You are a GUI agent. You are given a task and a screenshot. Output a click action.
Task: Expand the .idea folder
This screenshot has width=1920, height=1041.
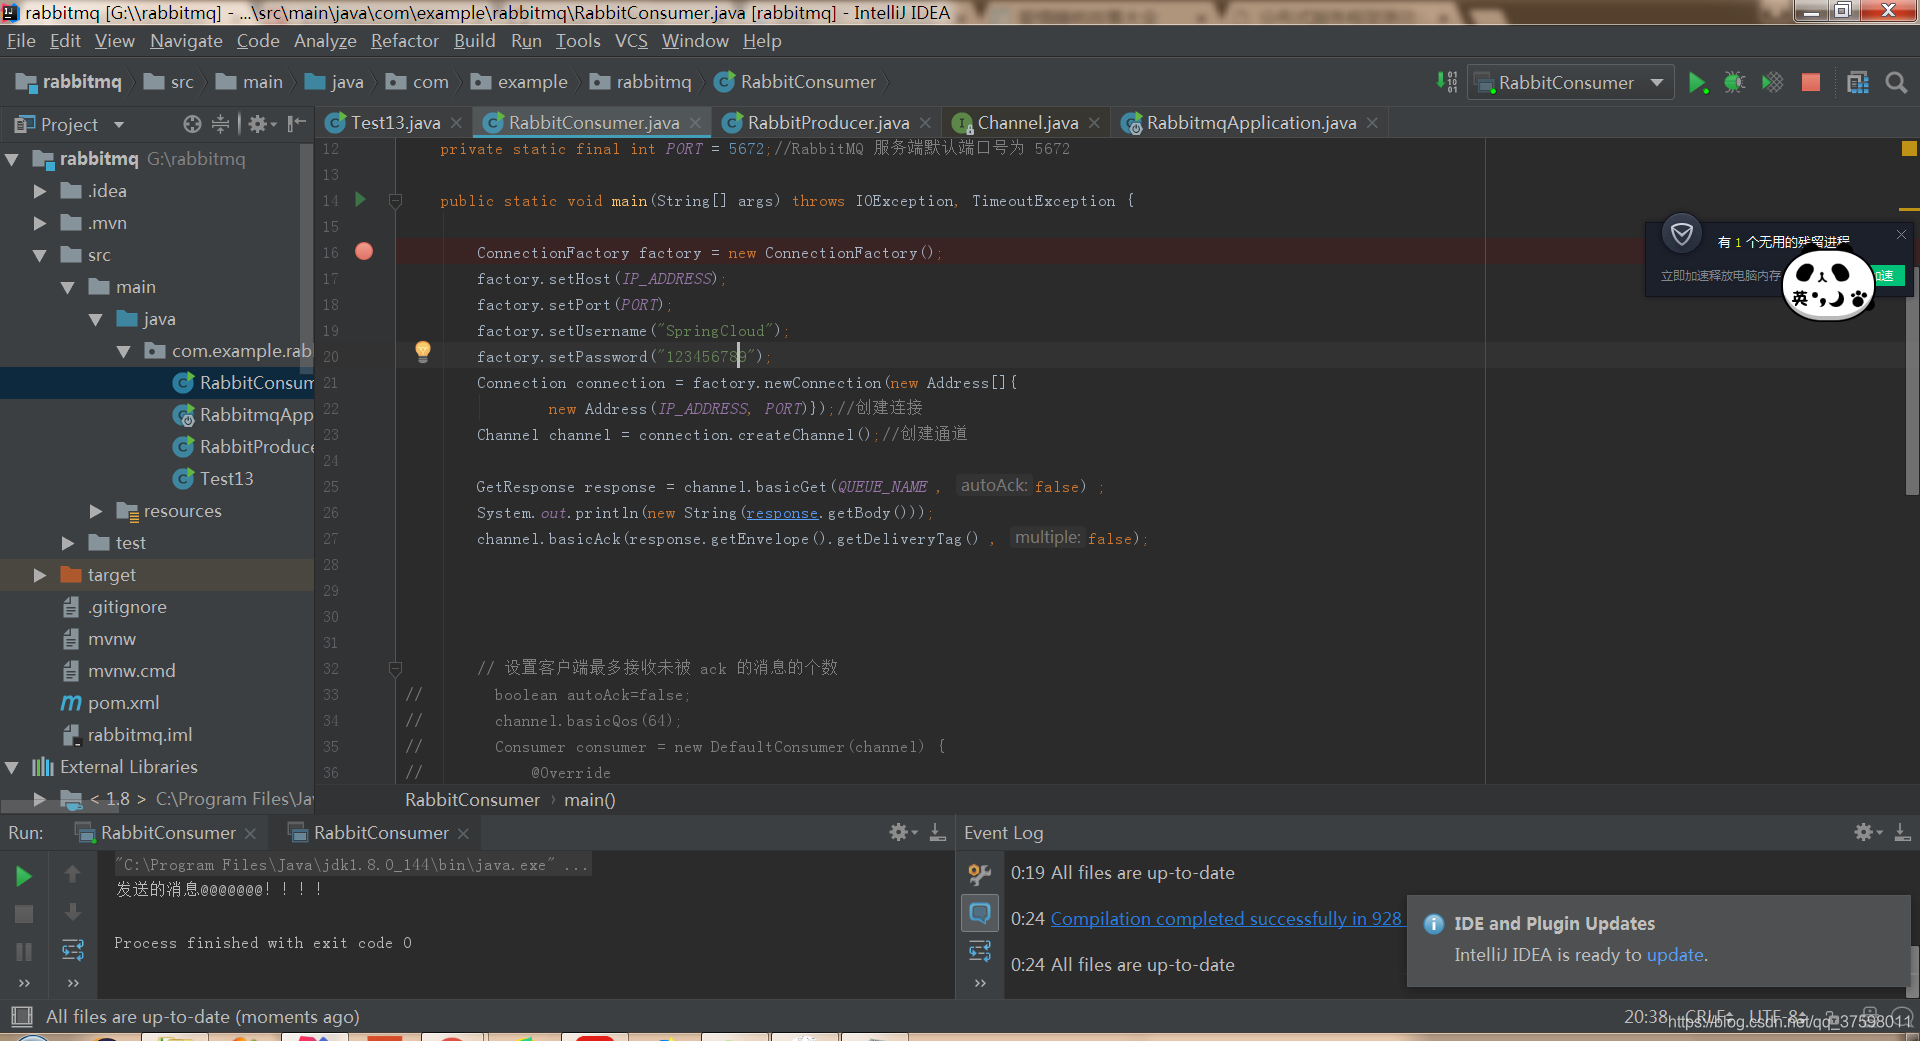40,191
